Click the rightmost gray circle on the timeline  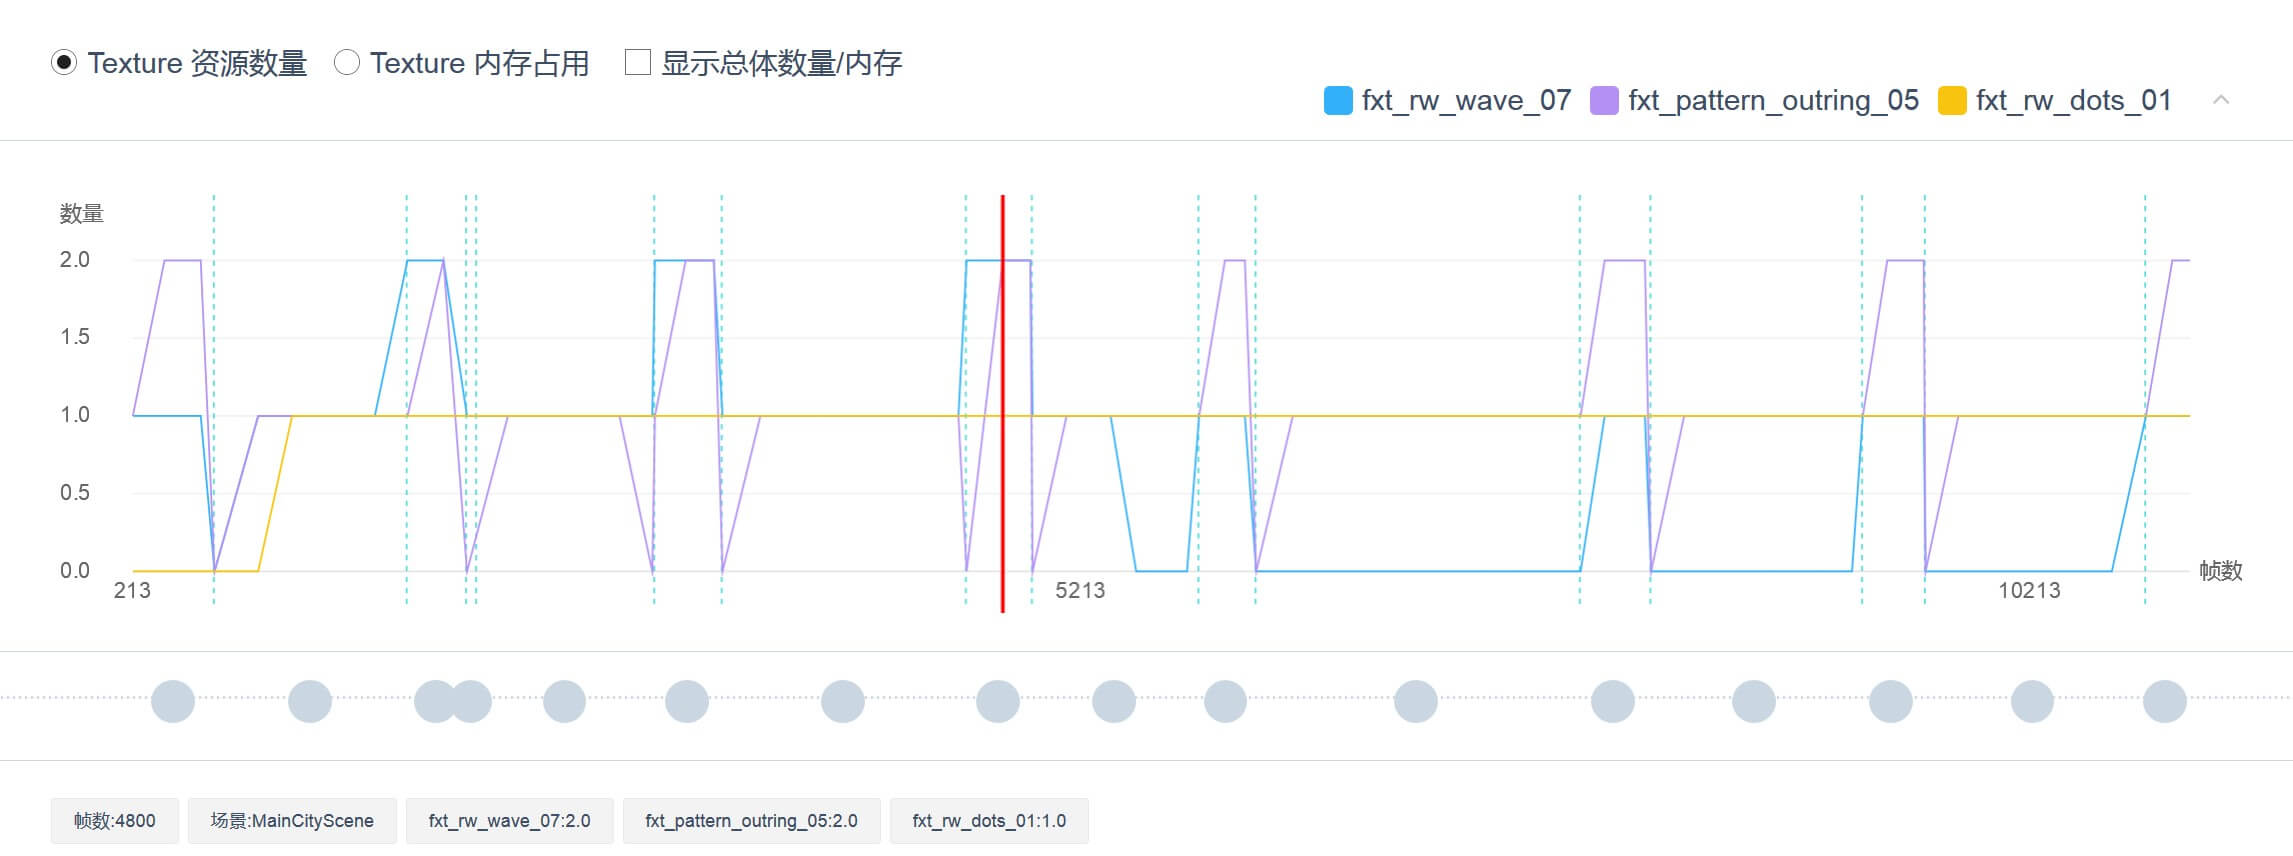(x=2164, y=701)
